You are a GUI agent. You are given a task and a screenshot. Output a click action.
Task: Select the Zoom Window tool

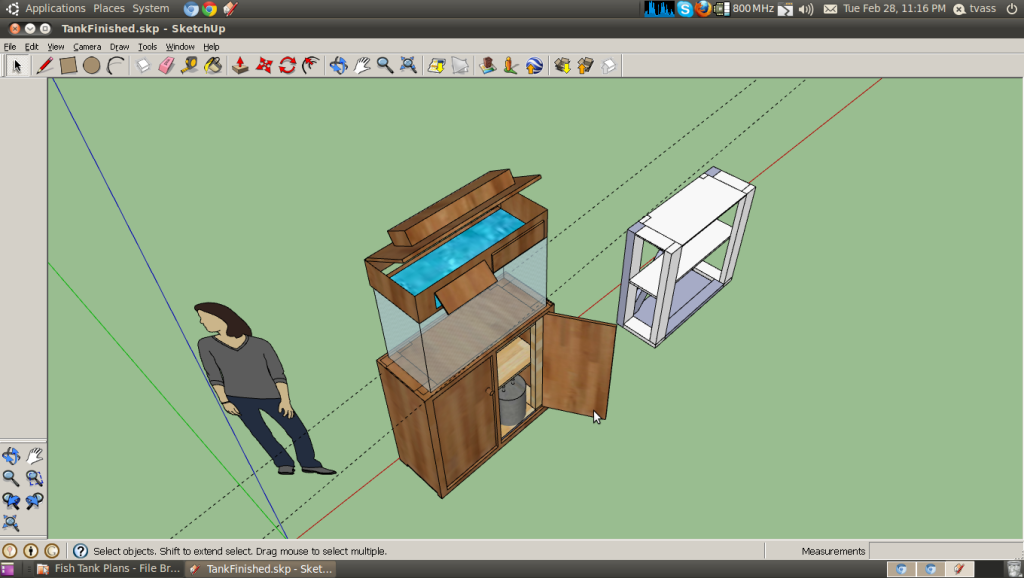click(x=35, y=478)
